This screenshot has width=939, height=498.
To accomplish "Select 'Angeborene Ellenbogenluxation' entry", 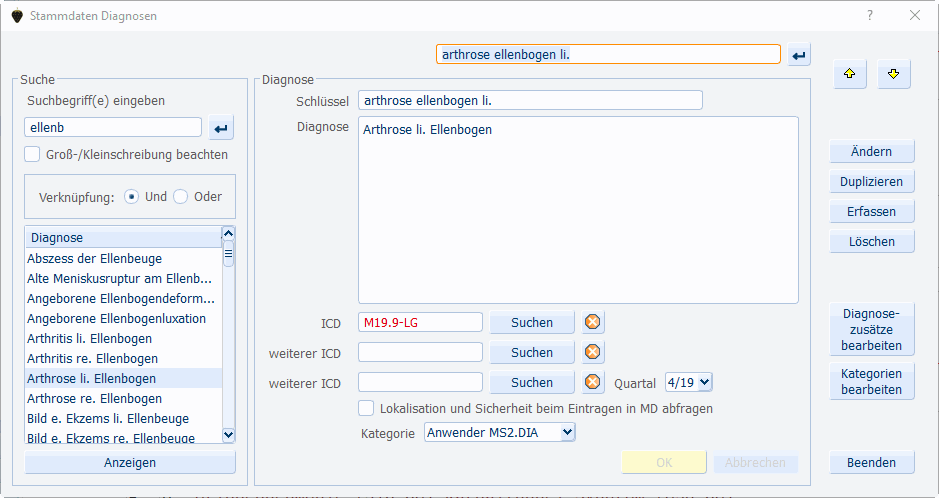I will click(123, 318).
